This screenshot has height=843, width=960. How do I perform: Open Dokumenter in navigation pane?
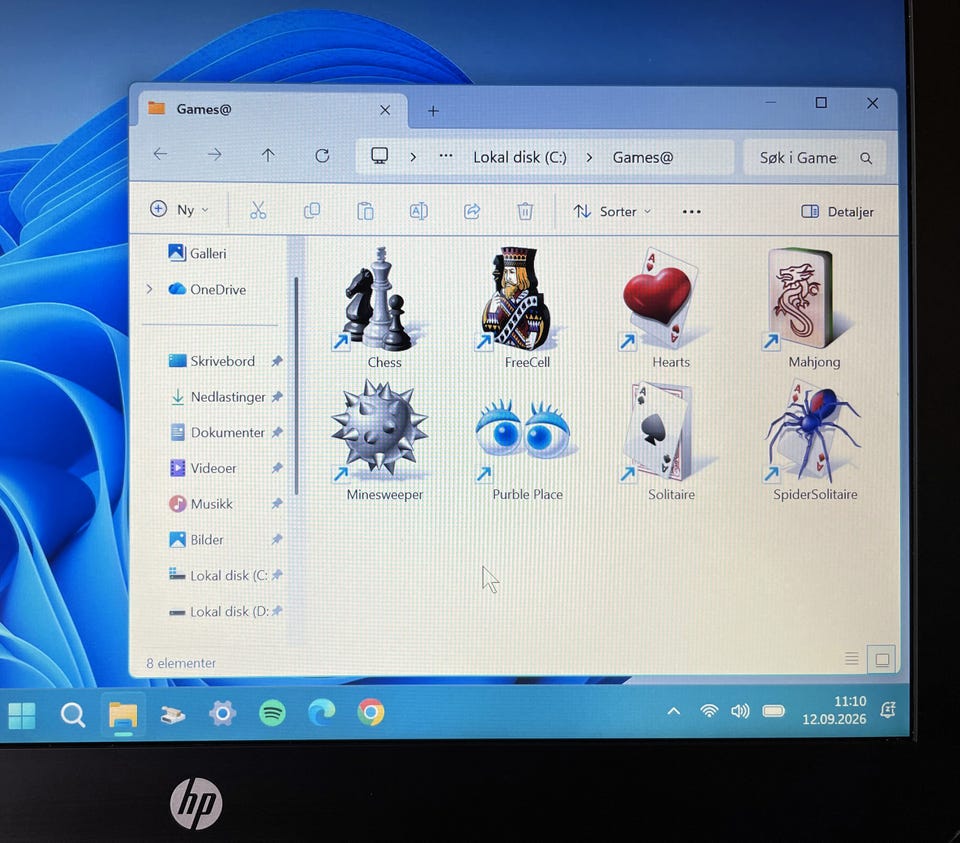click(217, 433)
